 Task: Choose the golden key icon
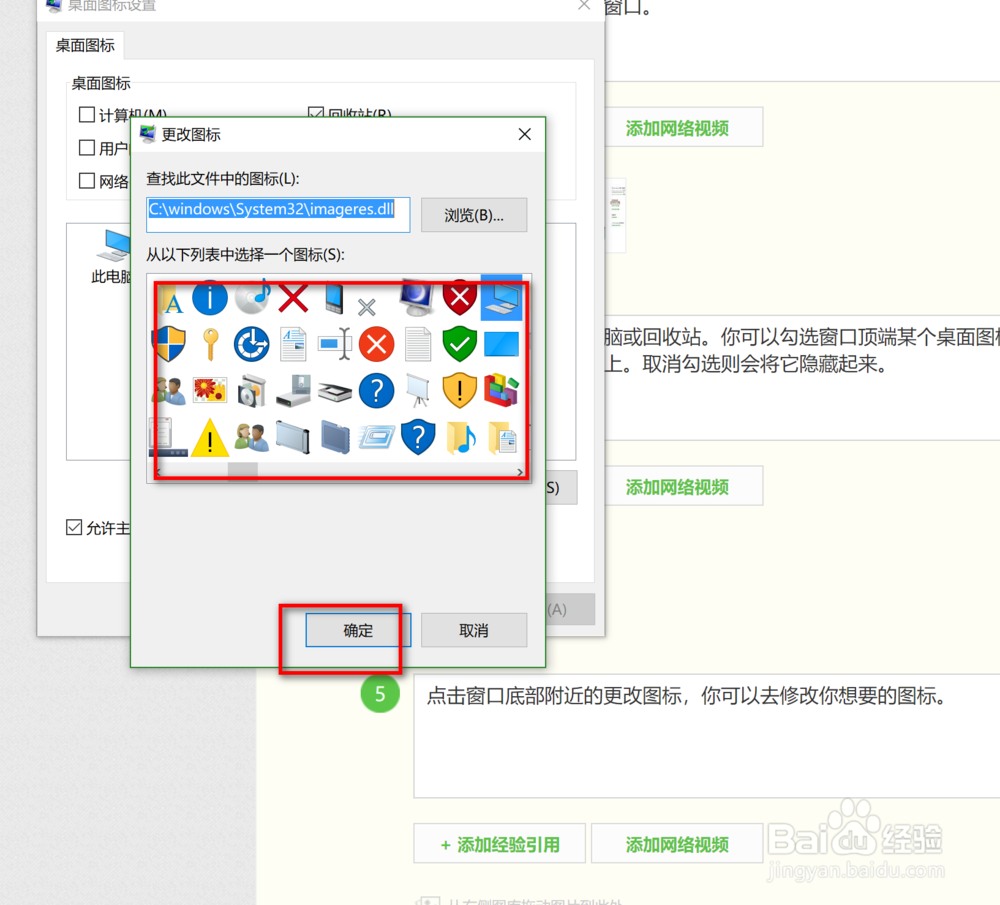(210, 343)
